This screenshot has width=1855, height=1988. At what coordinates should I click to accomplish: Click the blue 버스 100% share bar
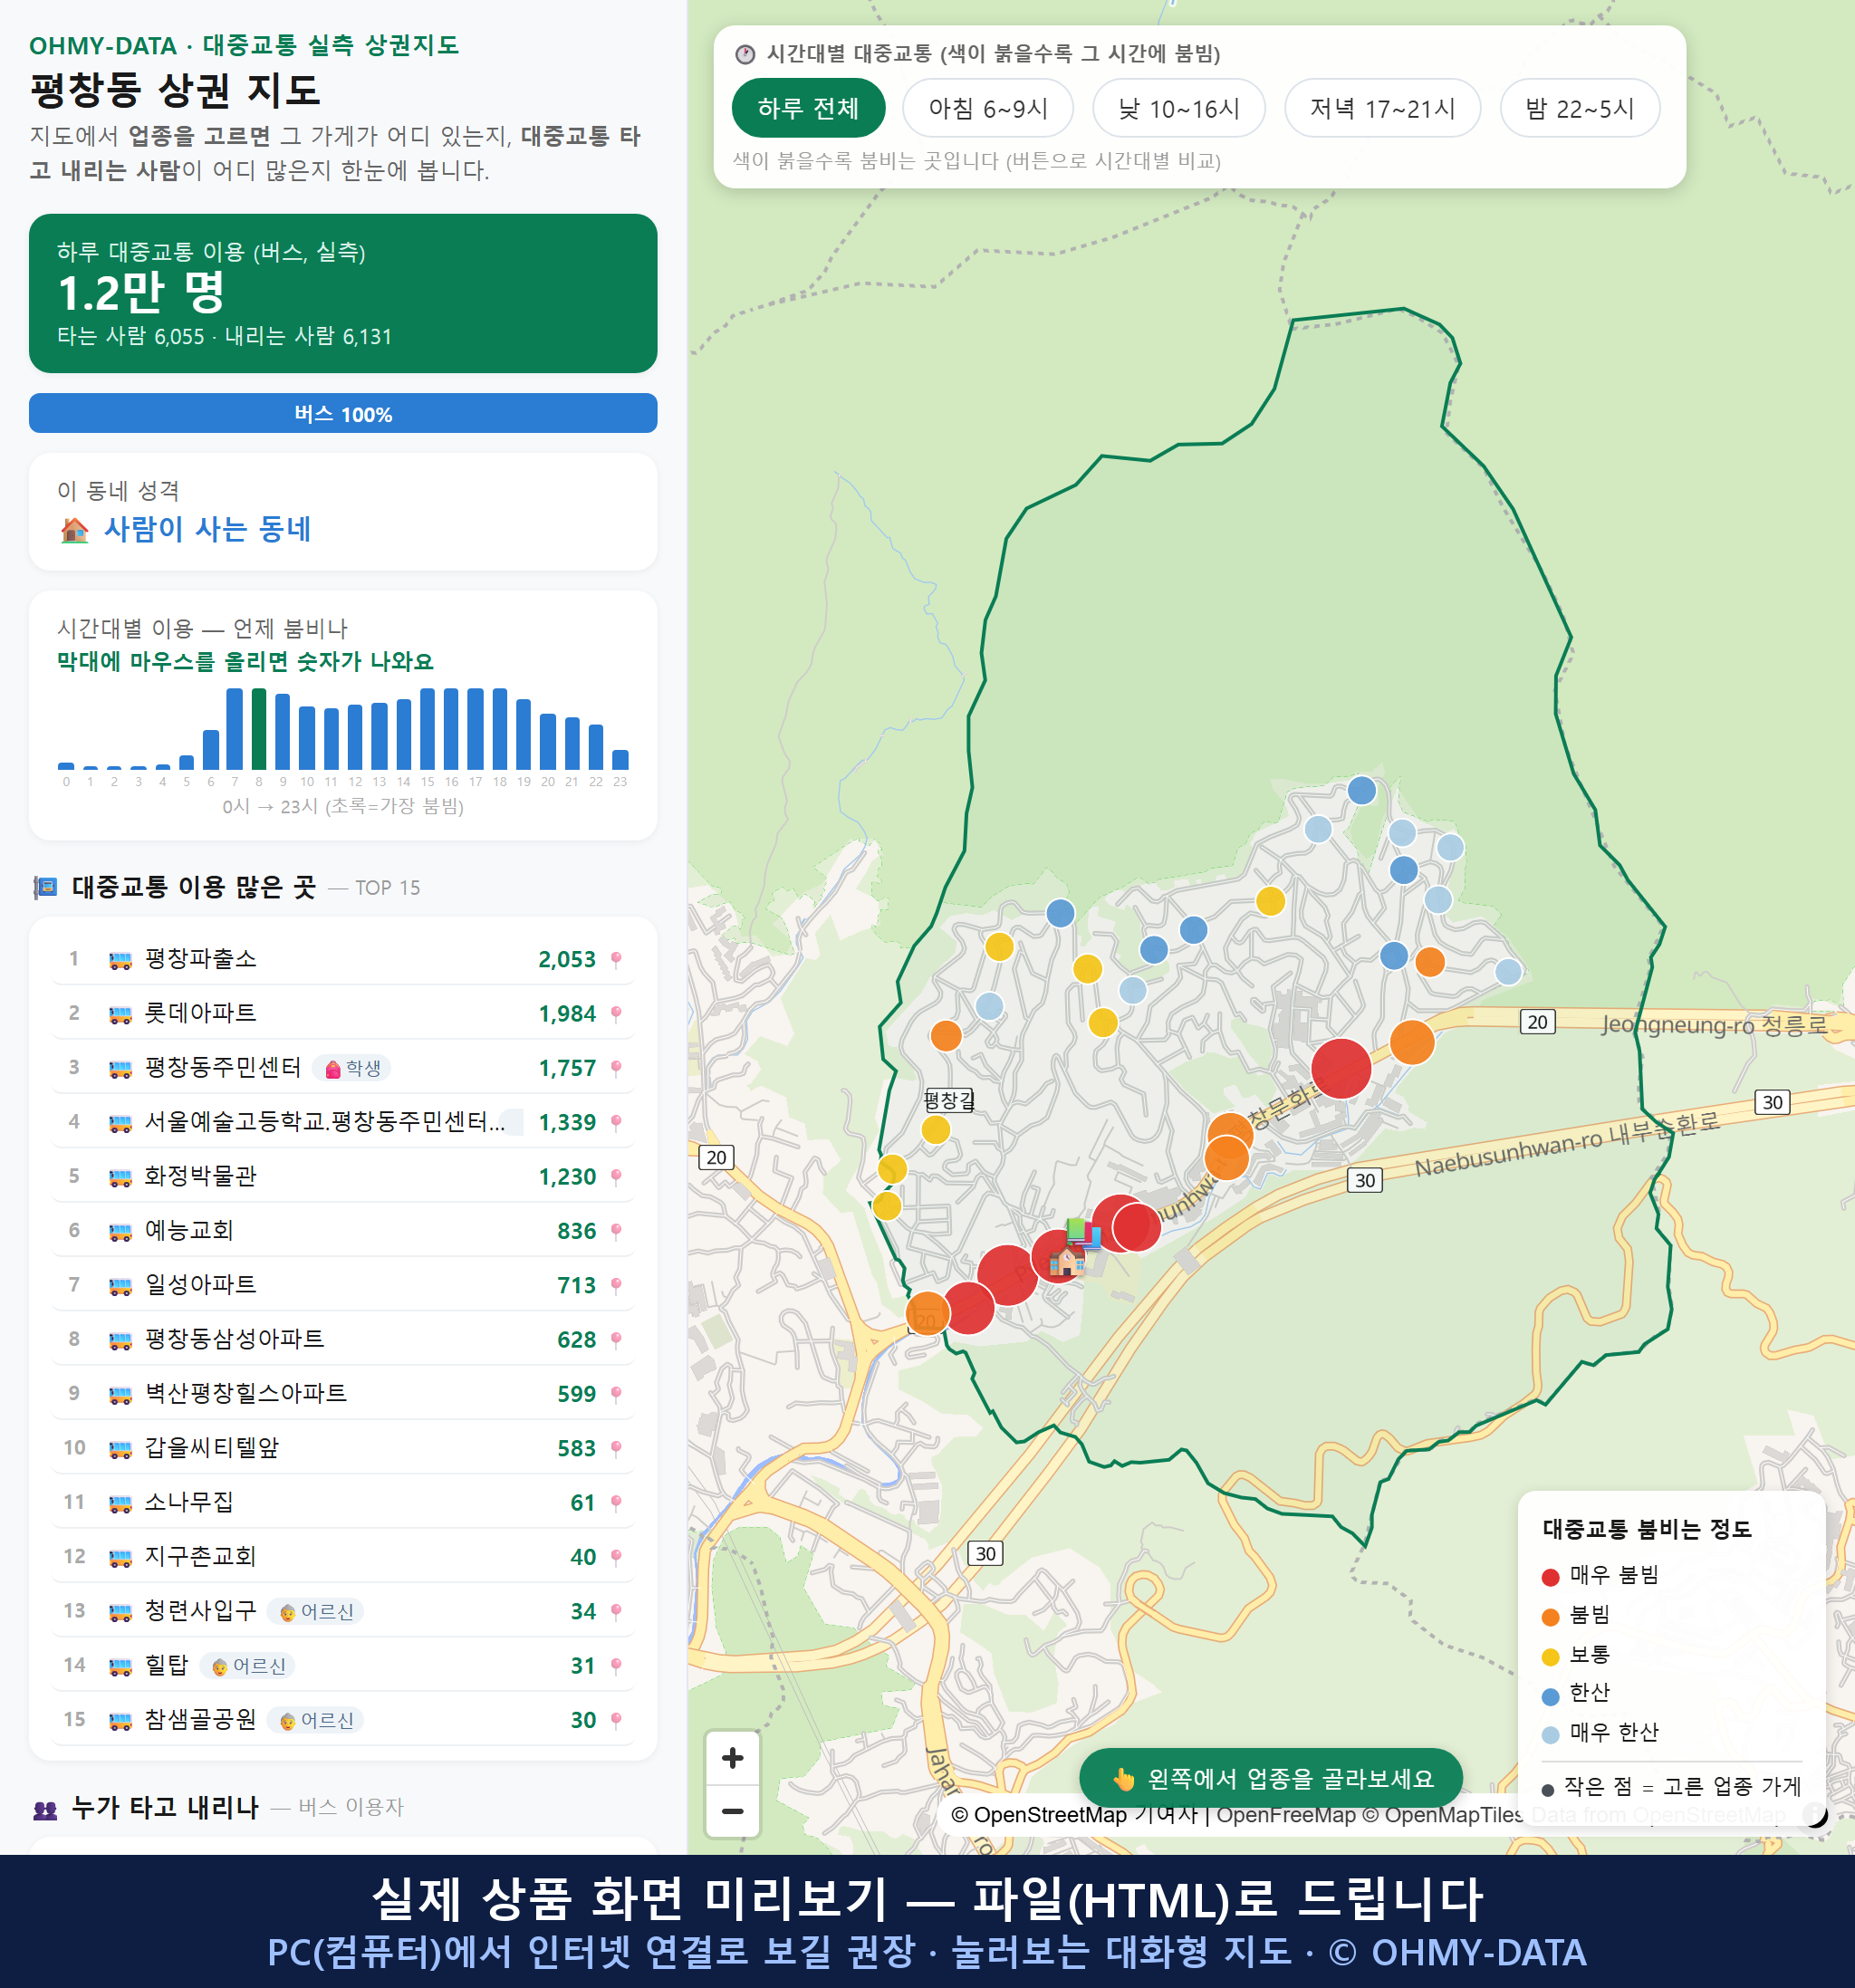tap(343, 413)
